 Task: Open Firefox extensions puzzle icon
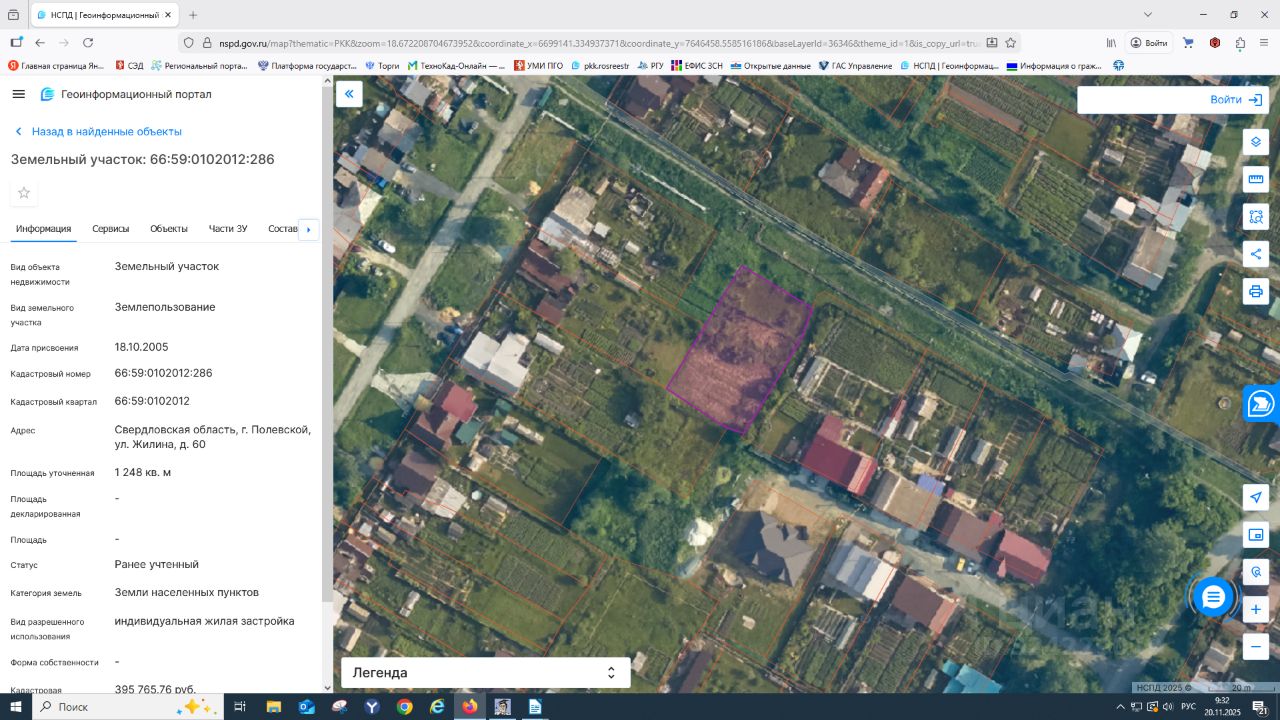(1240, 43)
